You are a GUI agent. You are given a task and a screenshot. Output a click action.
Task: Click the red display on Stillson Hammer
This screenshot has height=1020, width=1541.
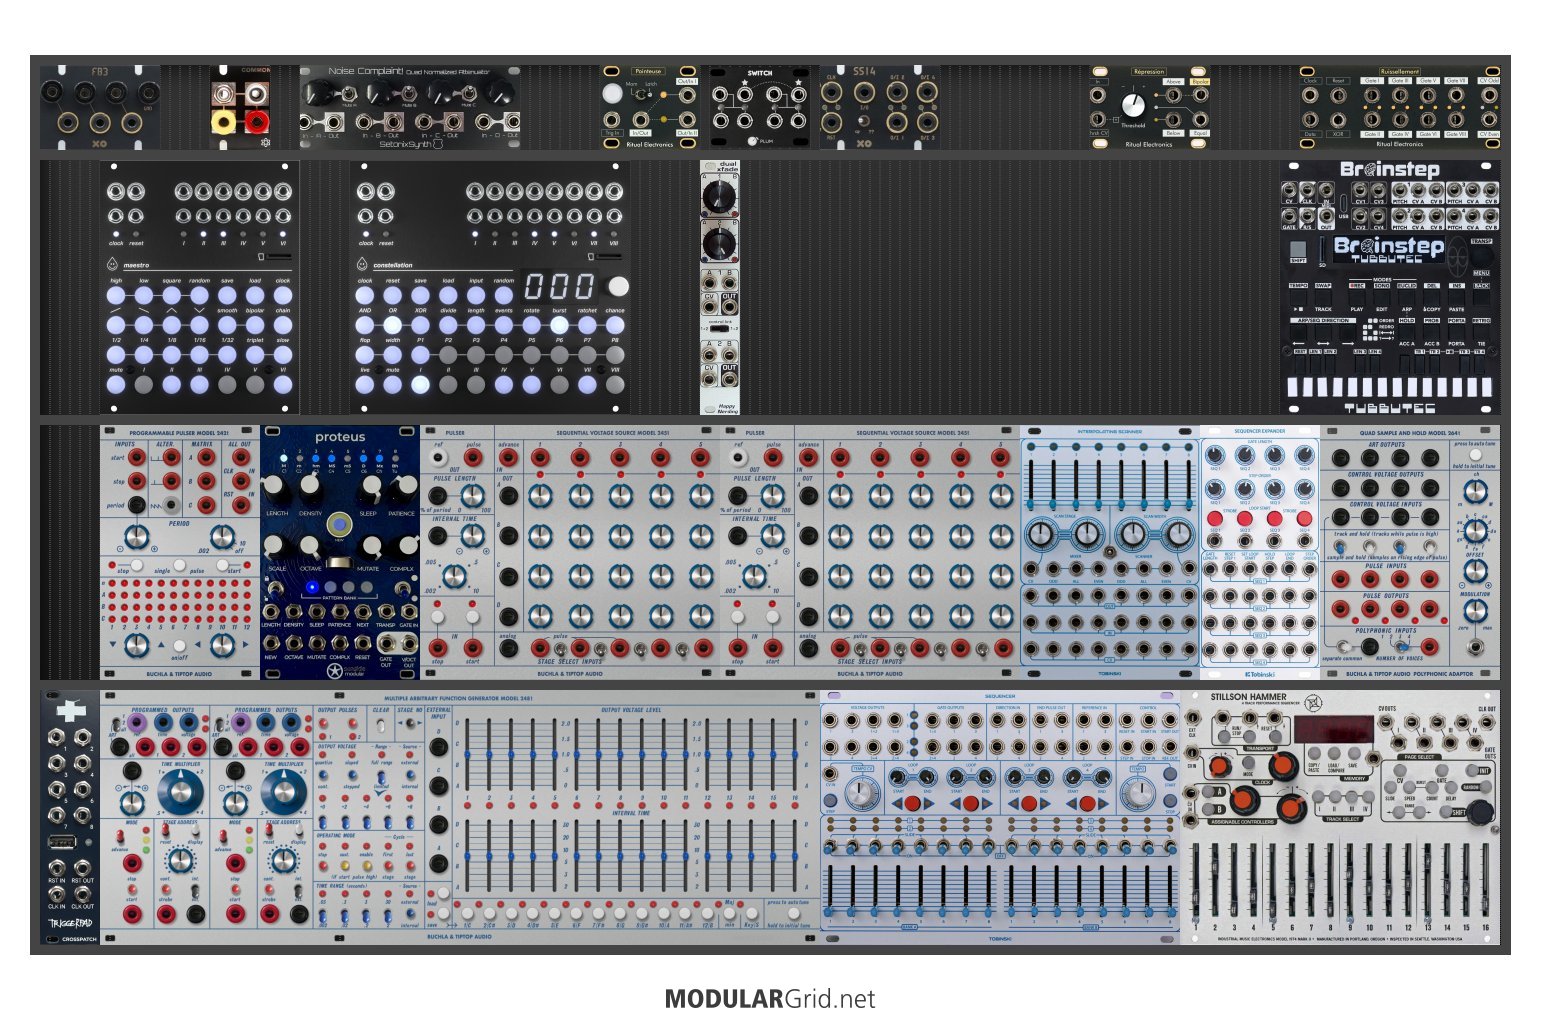click(1334, 729)
